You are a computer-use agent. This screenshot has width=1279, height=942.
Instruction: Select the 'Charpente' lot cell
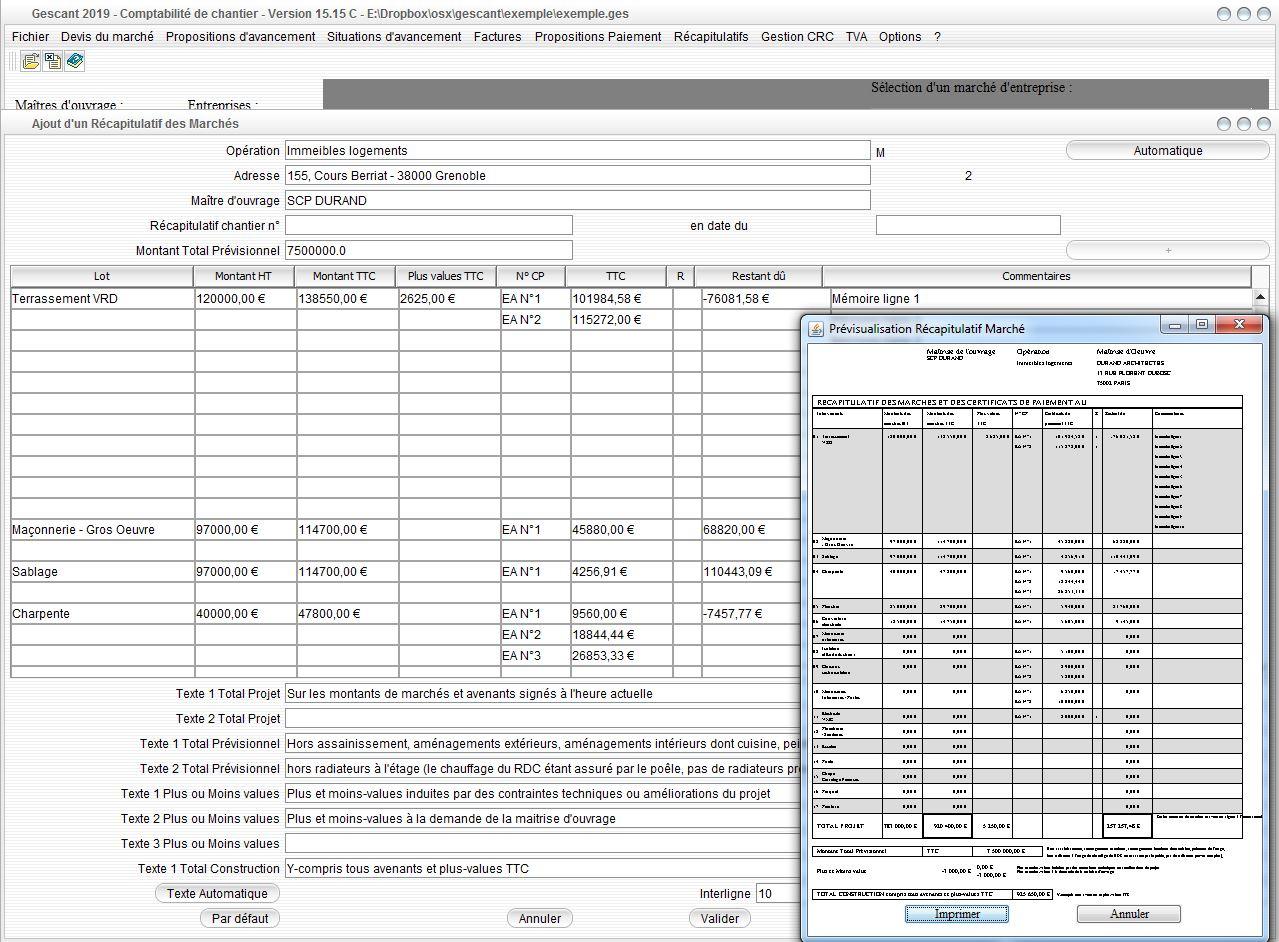pos(102,613)
